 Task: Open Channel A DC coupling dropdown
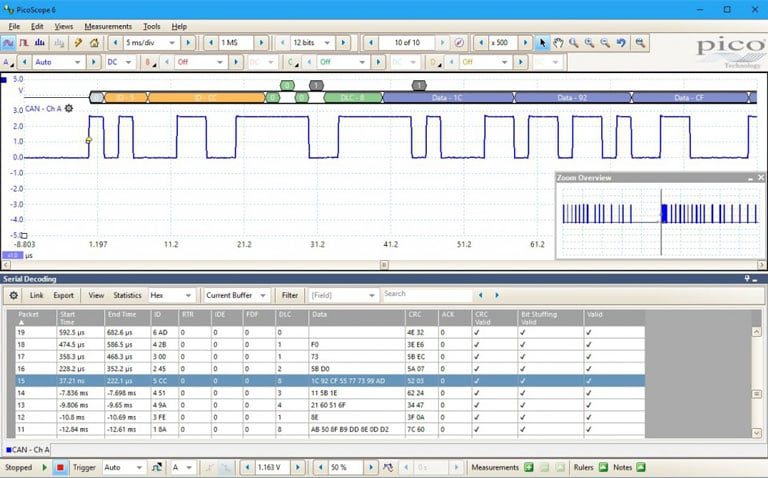tap(128, 62)
